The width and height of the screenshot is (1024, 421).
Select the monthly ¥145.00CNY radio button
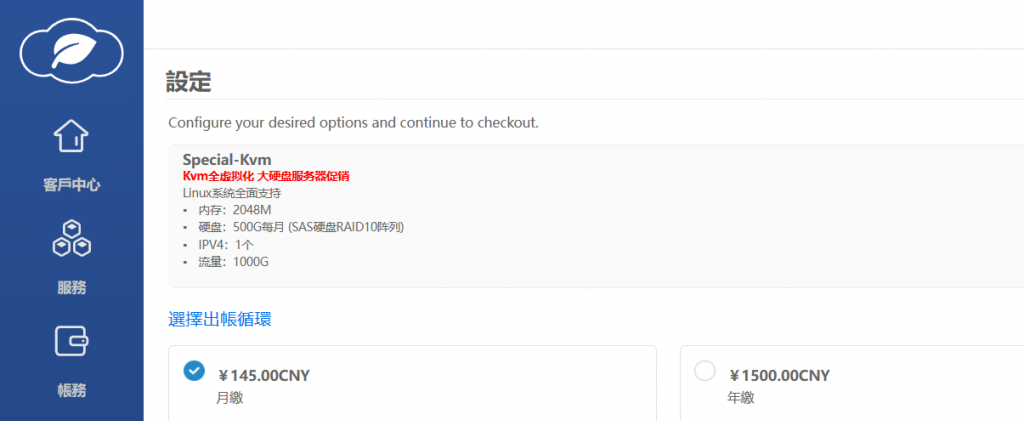coord(195,371)
